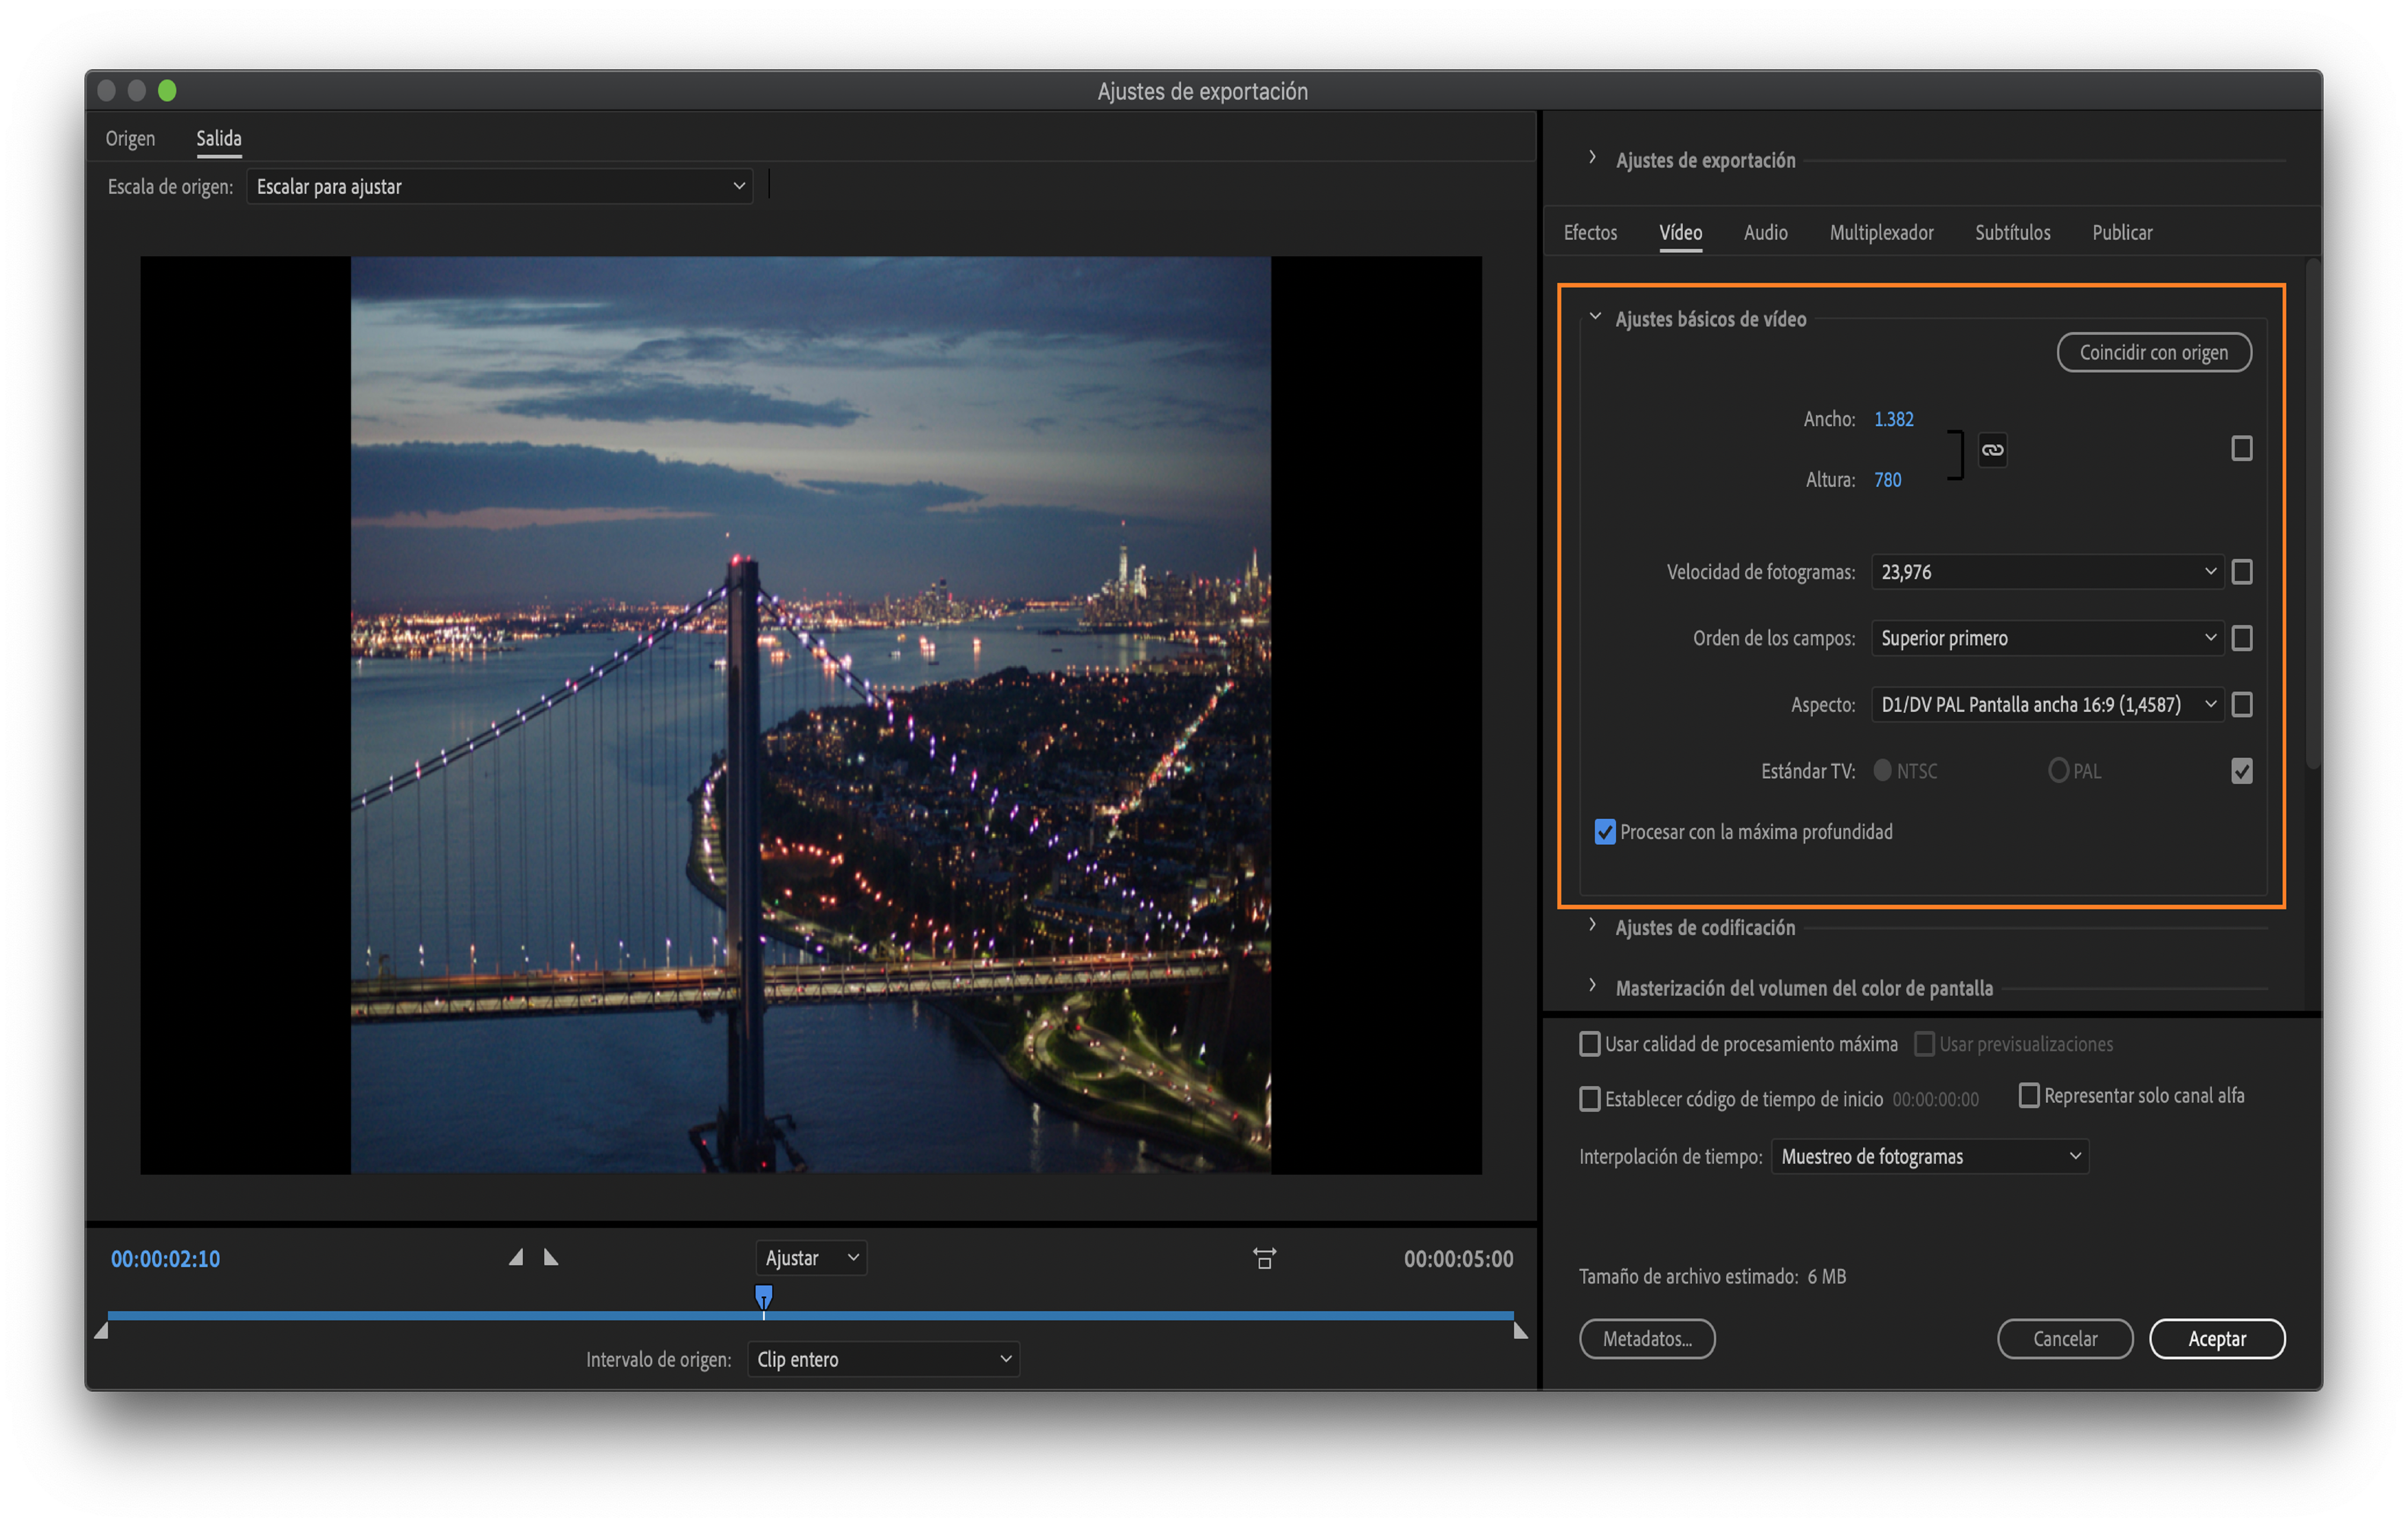The image size is (2408, 1527).
Task: Open the Aspecto dropdown menu
Action: click(2045, 704)
